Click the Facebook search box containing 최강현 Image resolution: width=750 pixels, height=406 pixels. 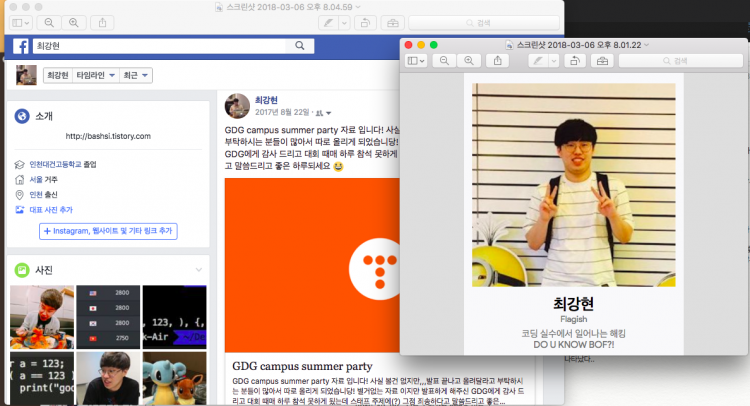coord(159,46)
